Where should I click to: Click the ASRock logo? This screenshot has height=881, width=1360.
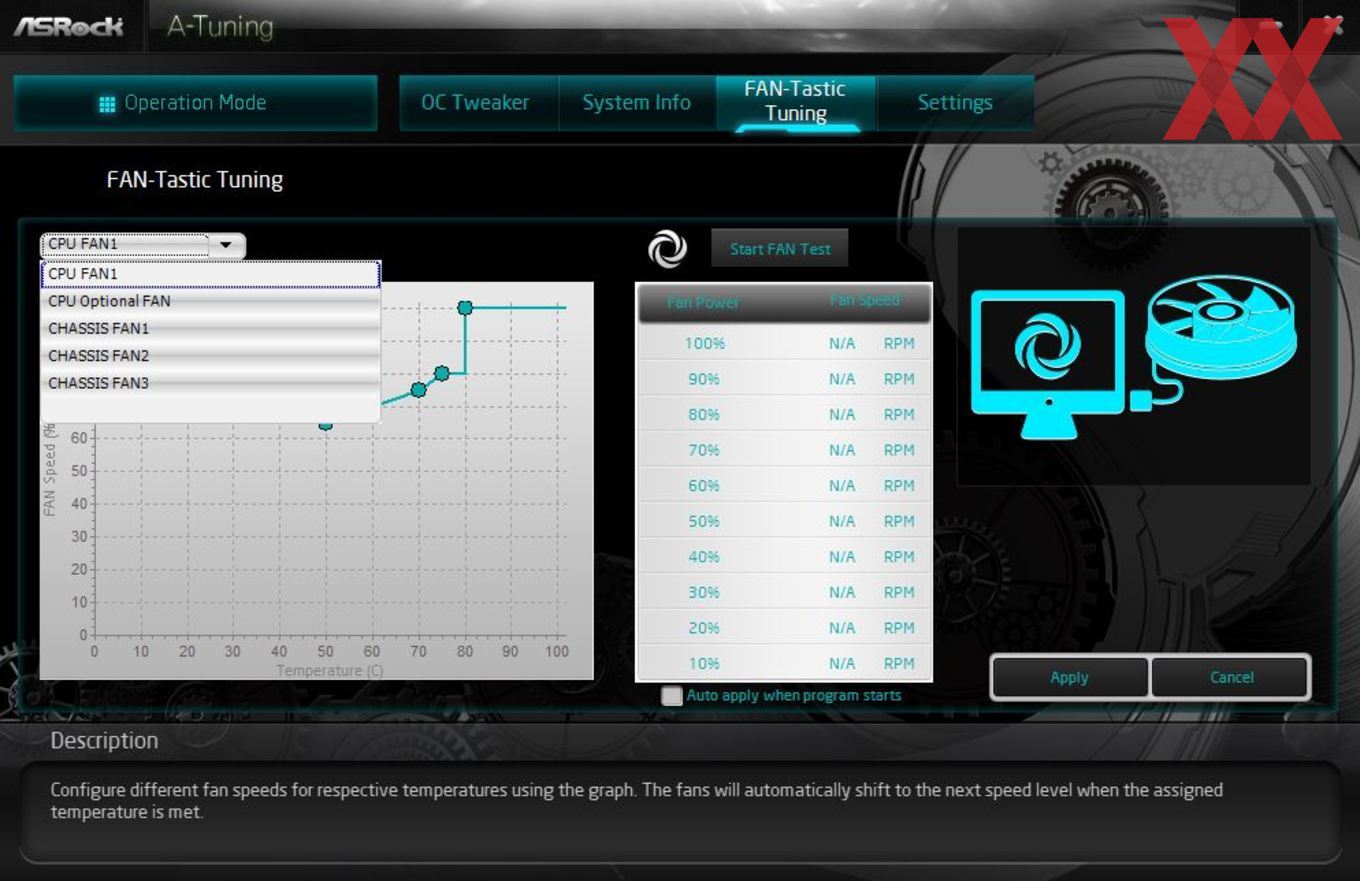pos(68,25)
